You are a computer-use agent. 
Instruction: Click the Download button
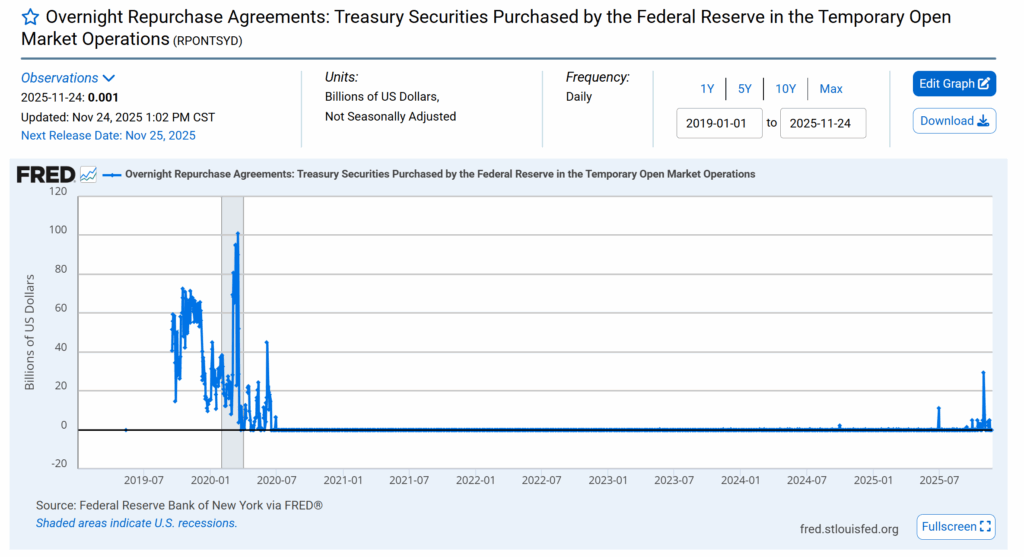tap(954, 121)
